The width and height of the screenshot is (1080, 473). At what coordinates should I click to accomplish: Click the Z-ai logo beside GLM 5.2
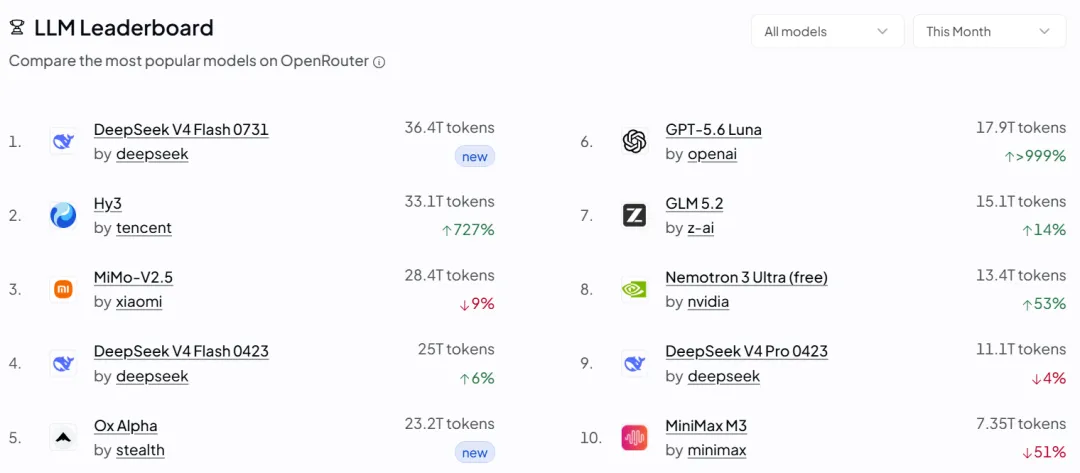[x=634, y=216]
